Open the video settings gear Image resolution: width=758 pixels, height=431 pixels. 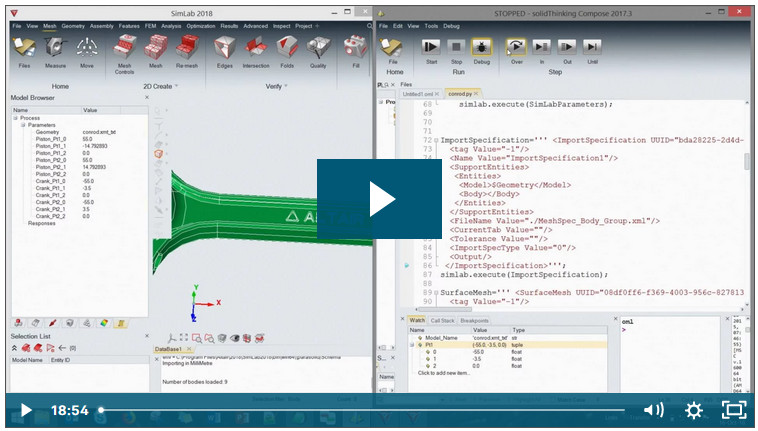[693, 410]
